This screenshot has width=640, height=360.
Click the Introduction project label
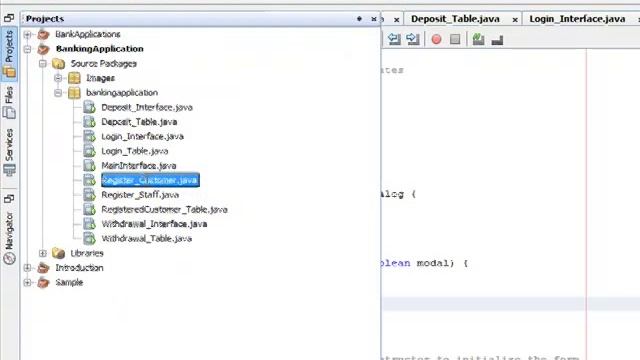(79, 268)
